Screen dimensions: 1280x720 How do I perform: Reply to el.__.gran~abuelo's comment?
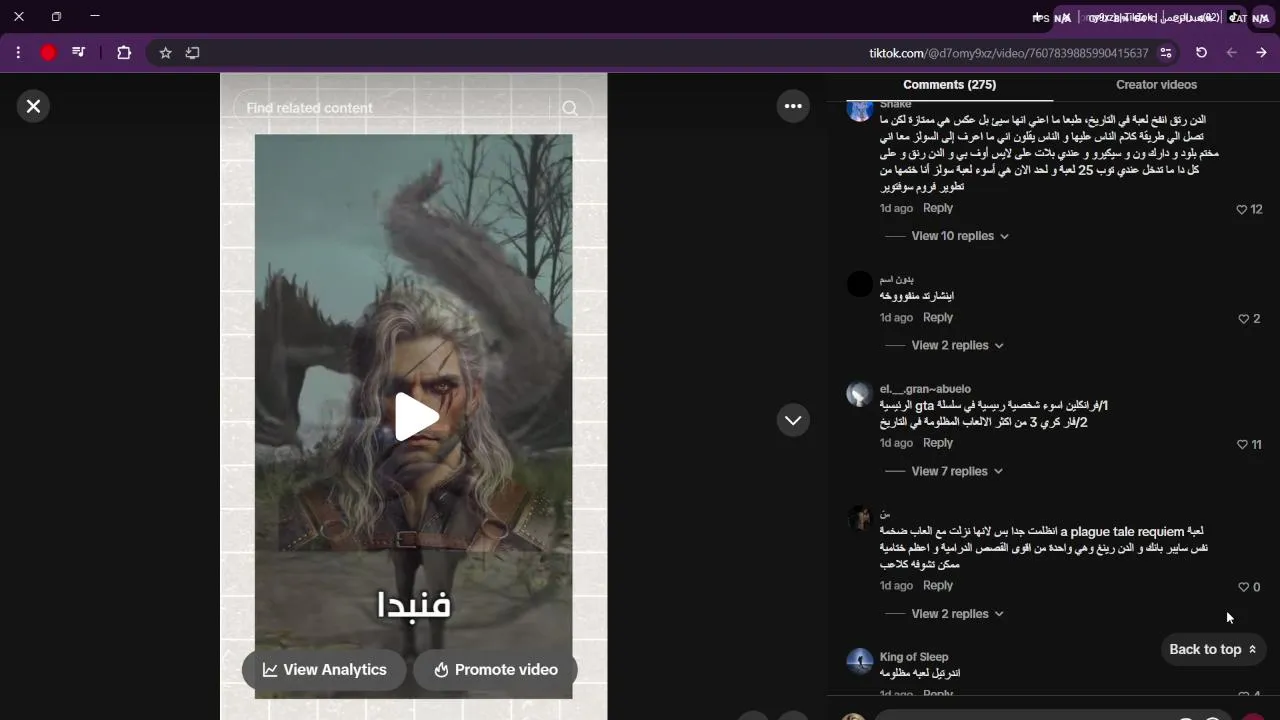[x=938, y=443]
